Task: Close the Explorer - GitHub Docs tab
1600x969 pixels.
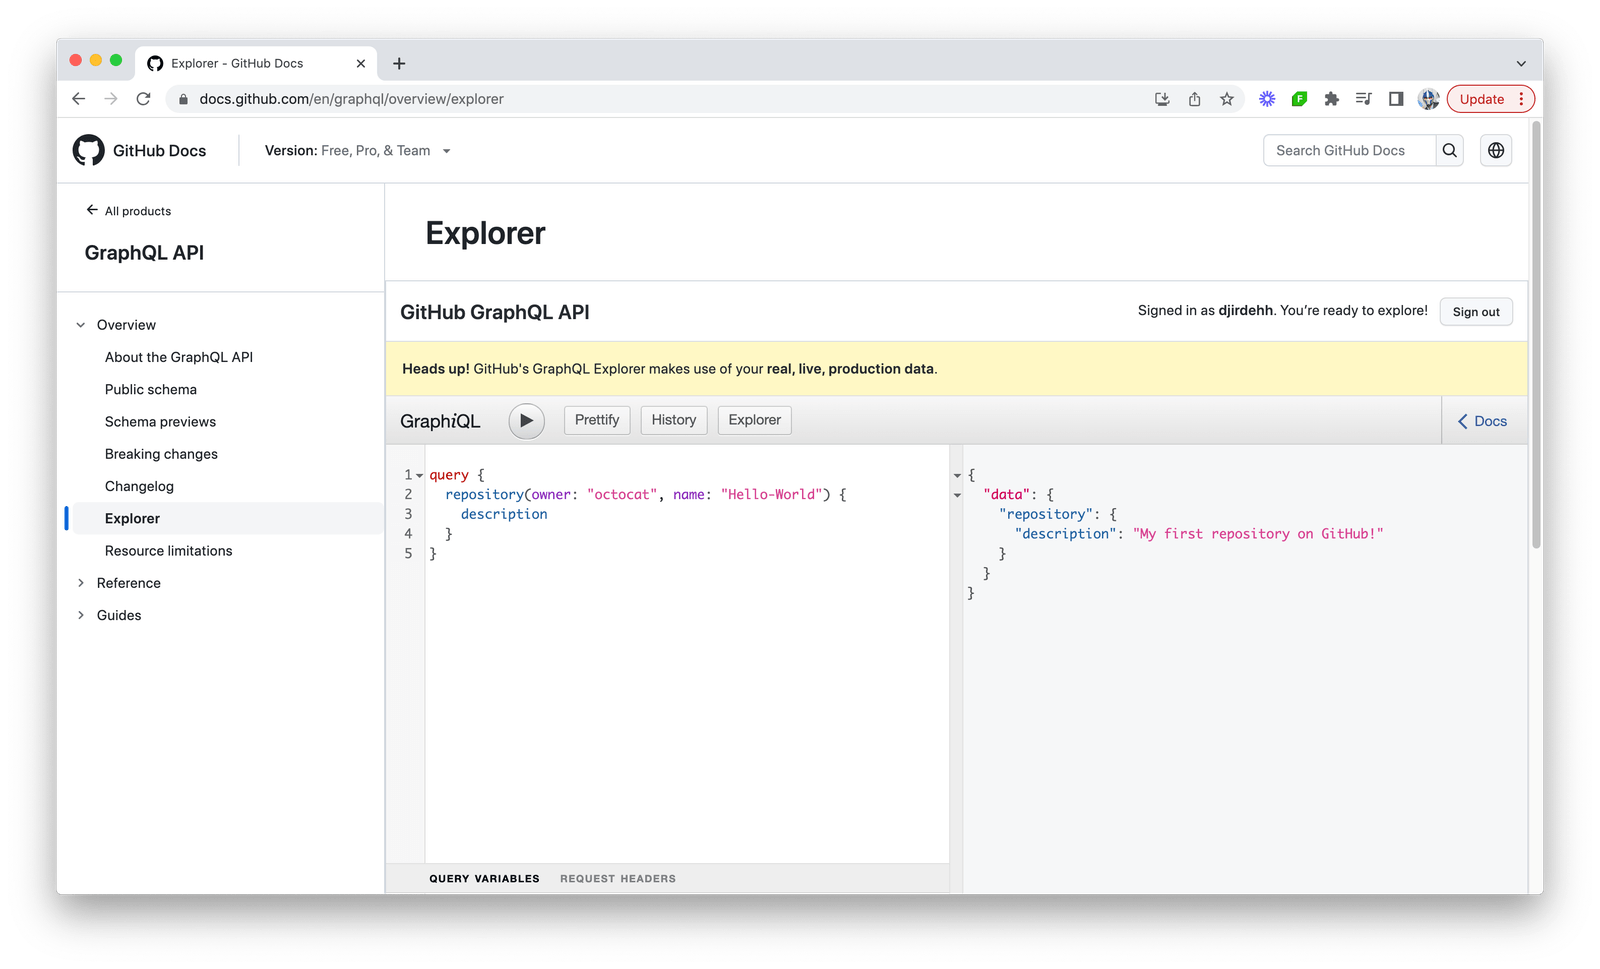Action: coord(361,63)
